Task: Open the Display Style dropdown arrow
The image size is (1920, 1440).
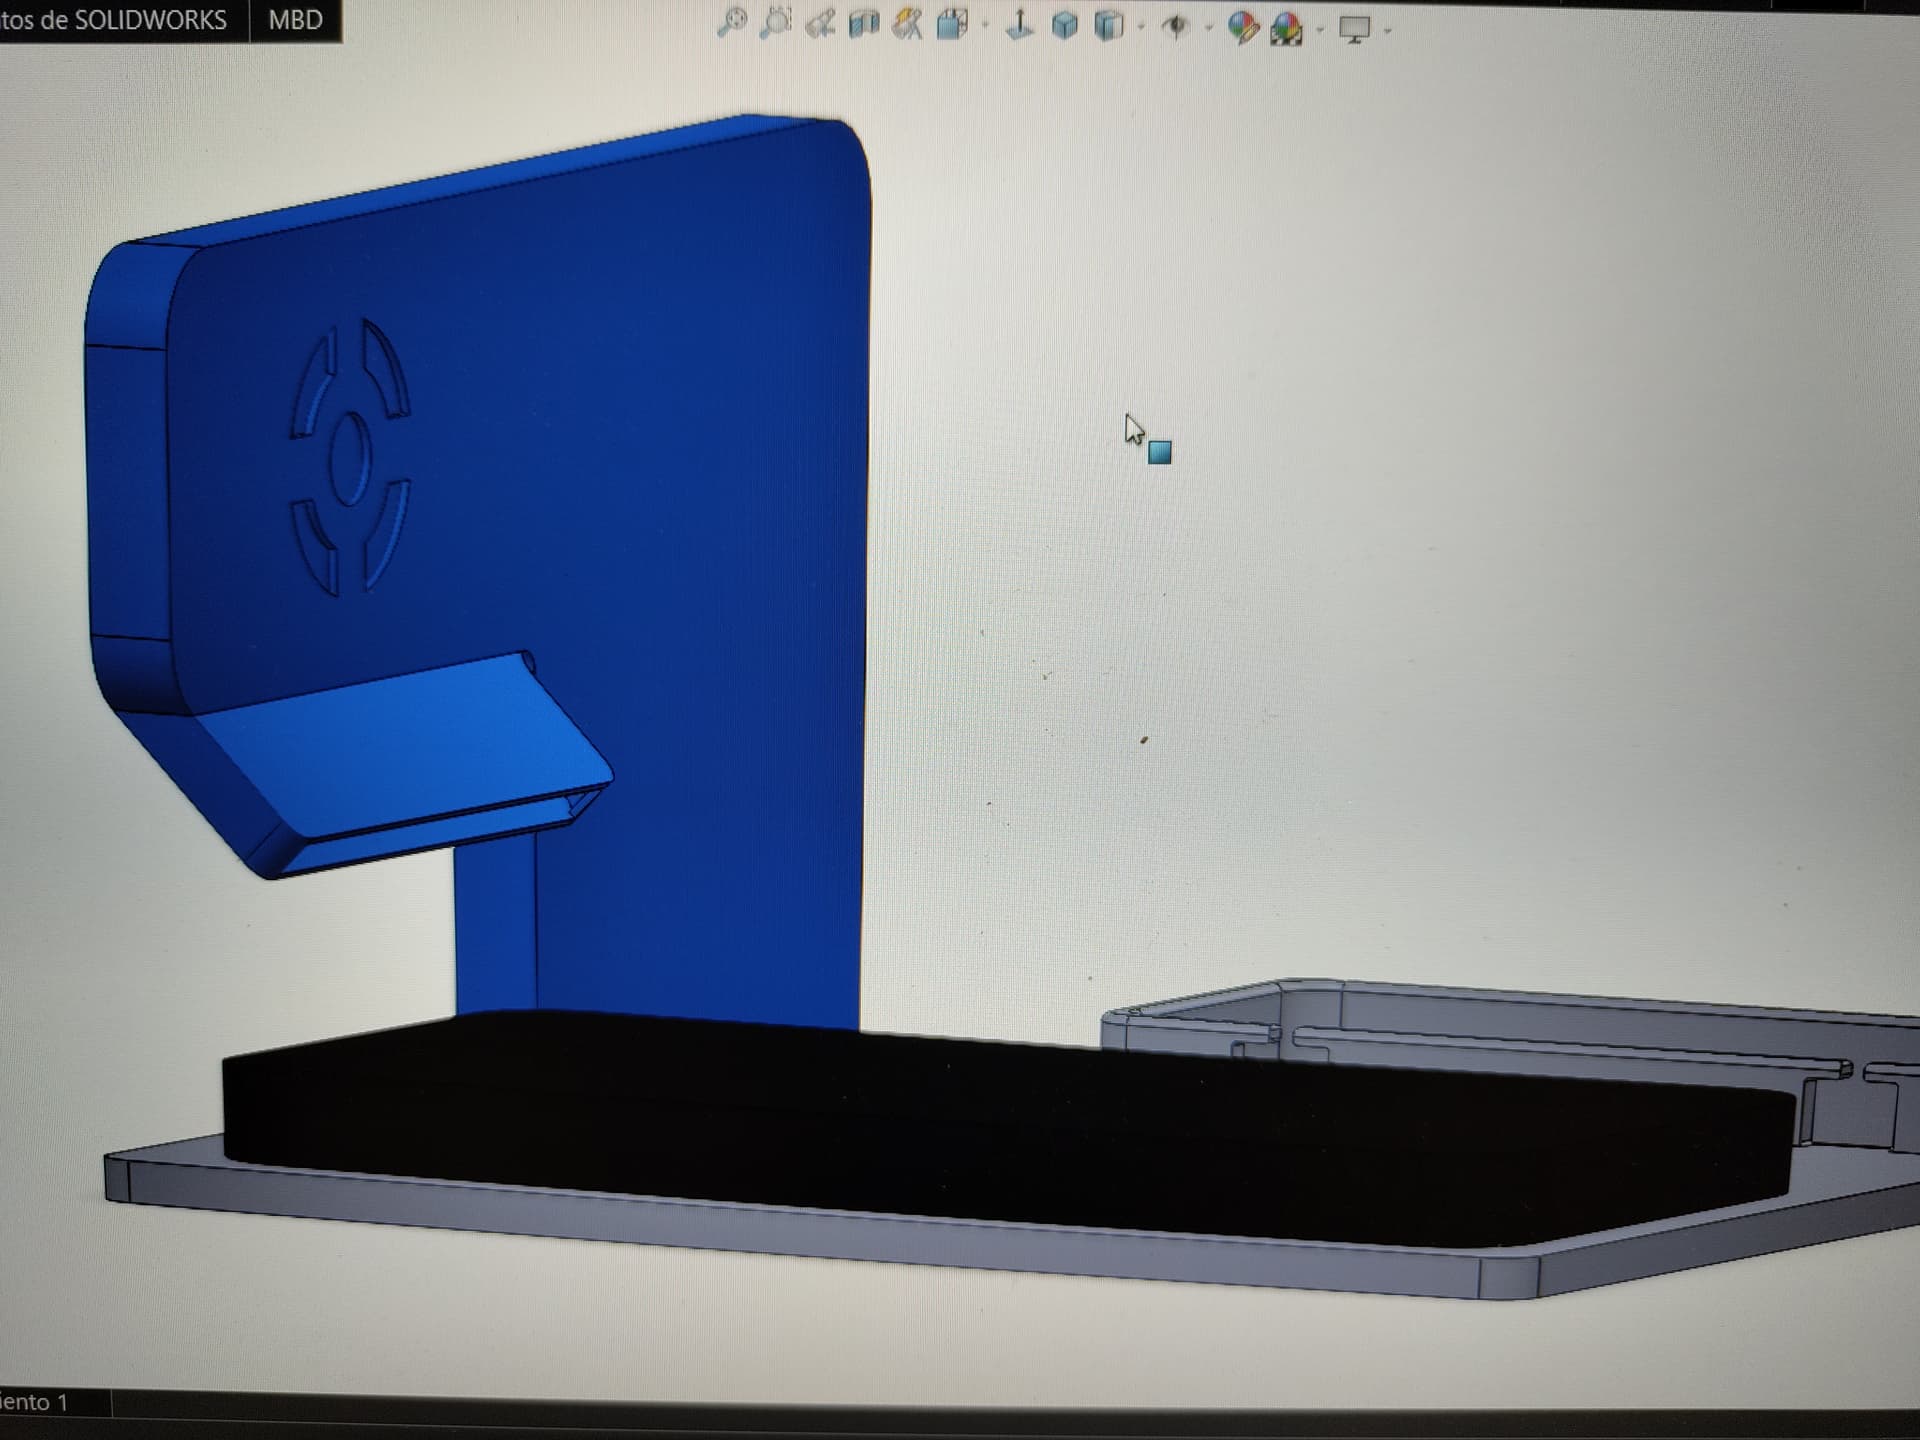Action: (x=1141, y=28)
